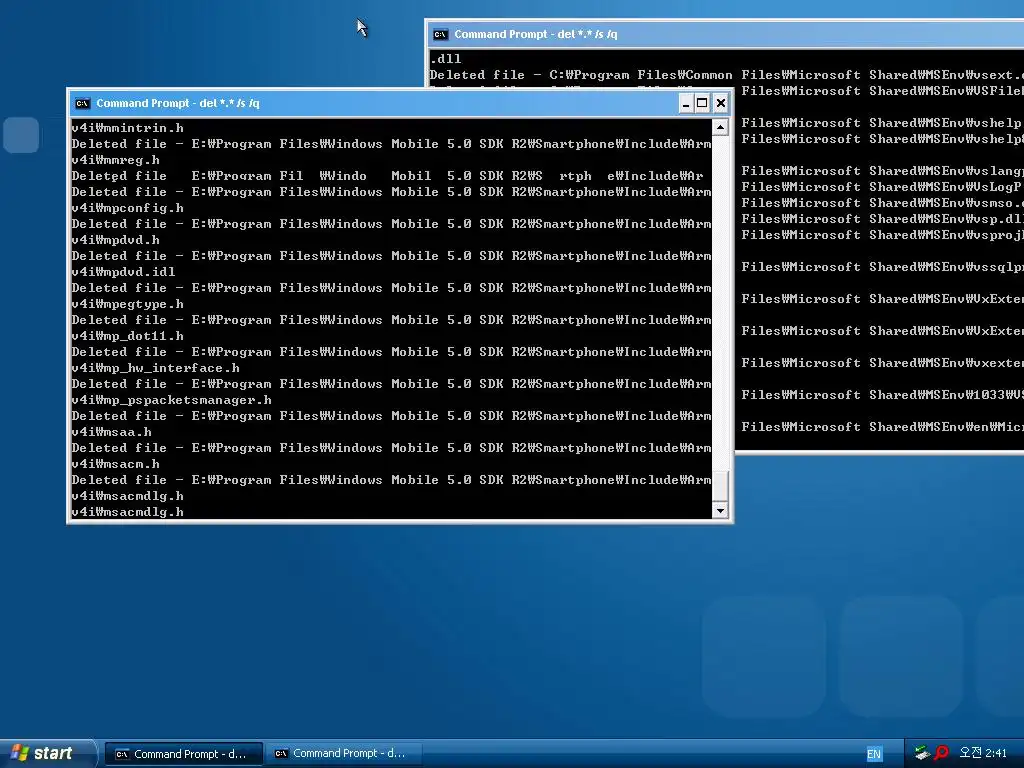Click the 'v4i₩mp_hw_interface.h' output line
Screen dimensions: 1024x768
[x=155, y=368]
